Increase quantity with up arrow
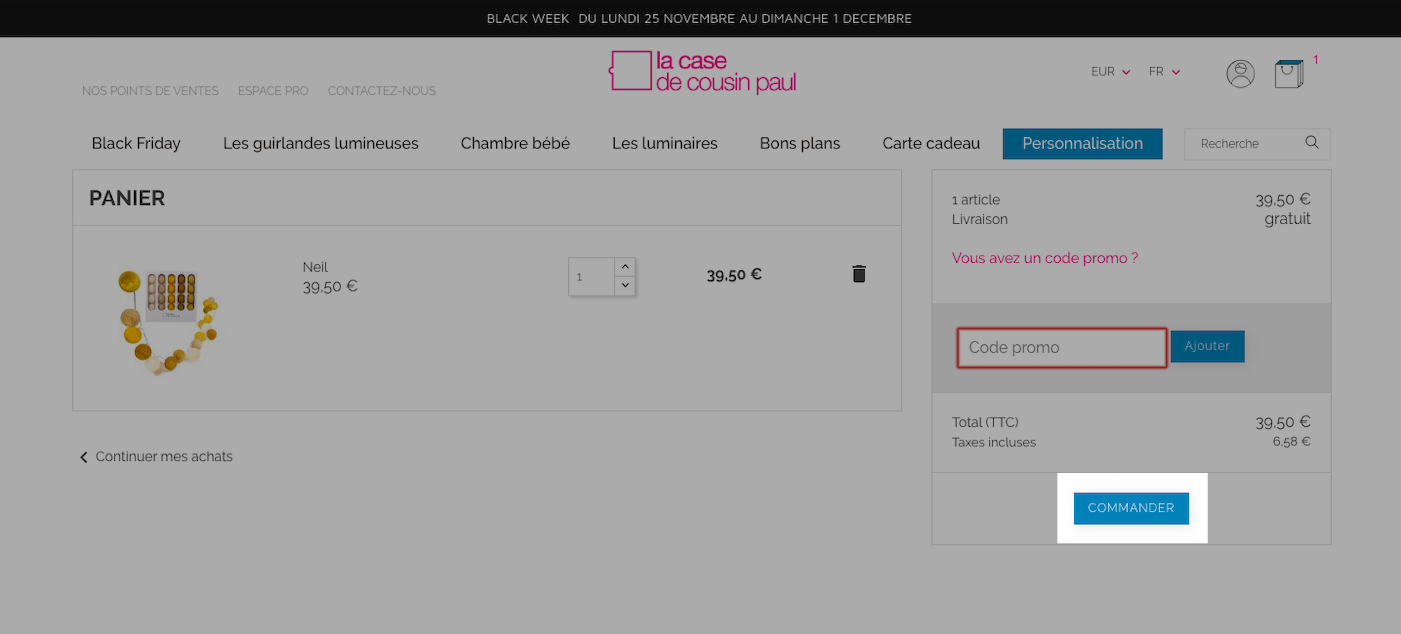 click(x=625, y=266)
